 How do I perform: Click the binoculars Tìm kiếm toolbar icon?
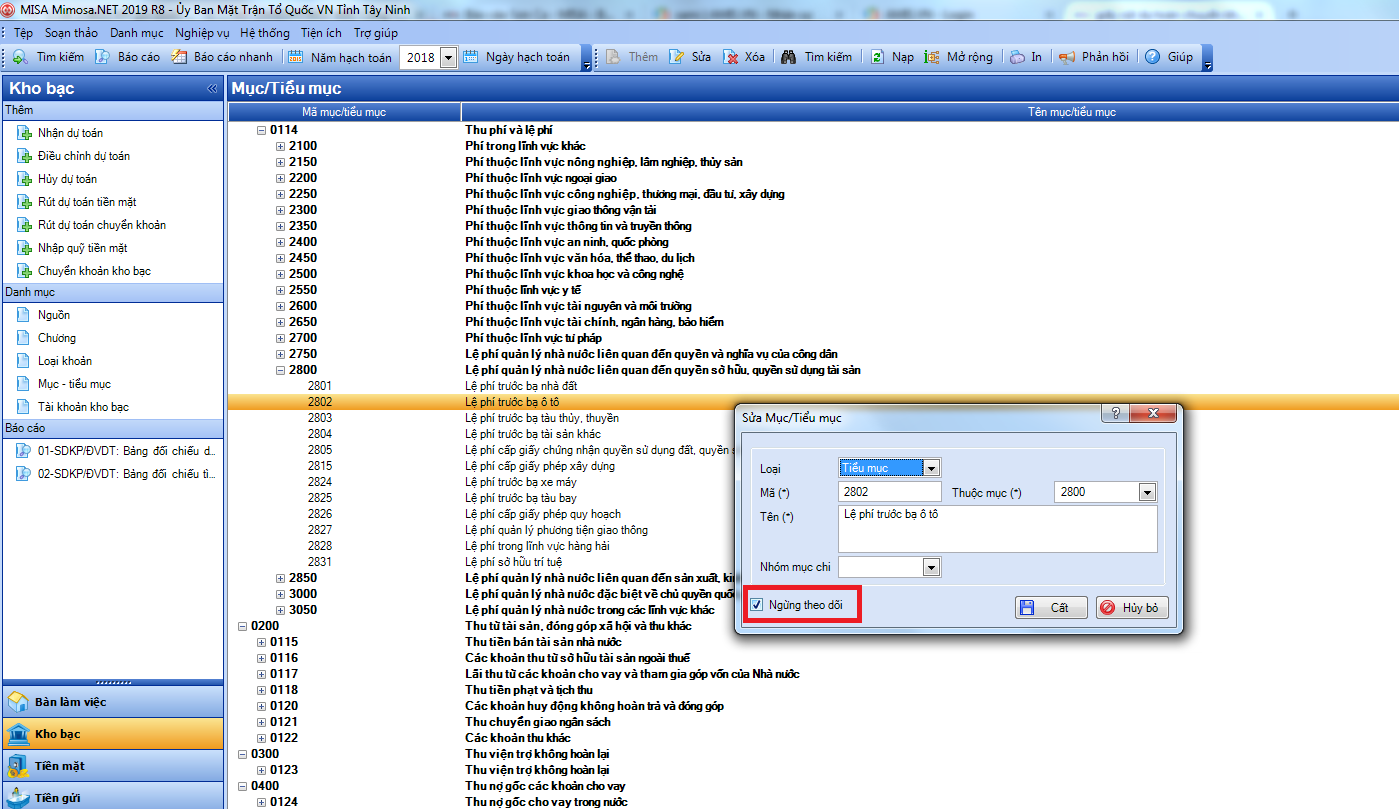coord(789,57)
